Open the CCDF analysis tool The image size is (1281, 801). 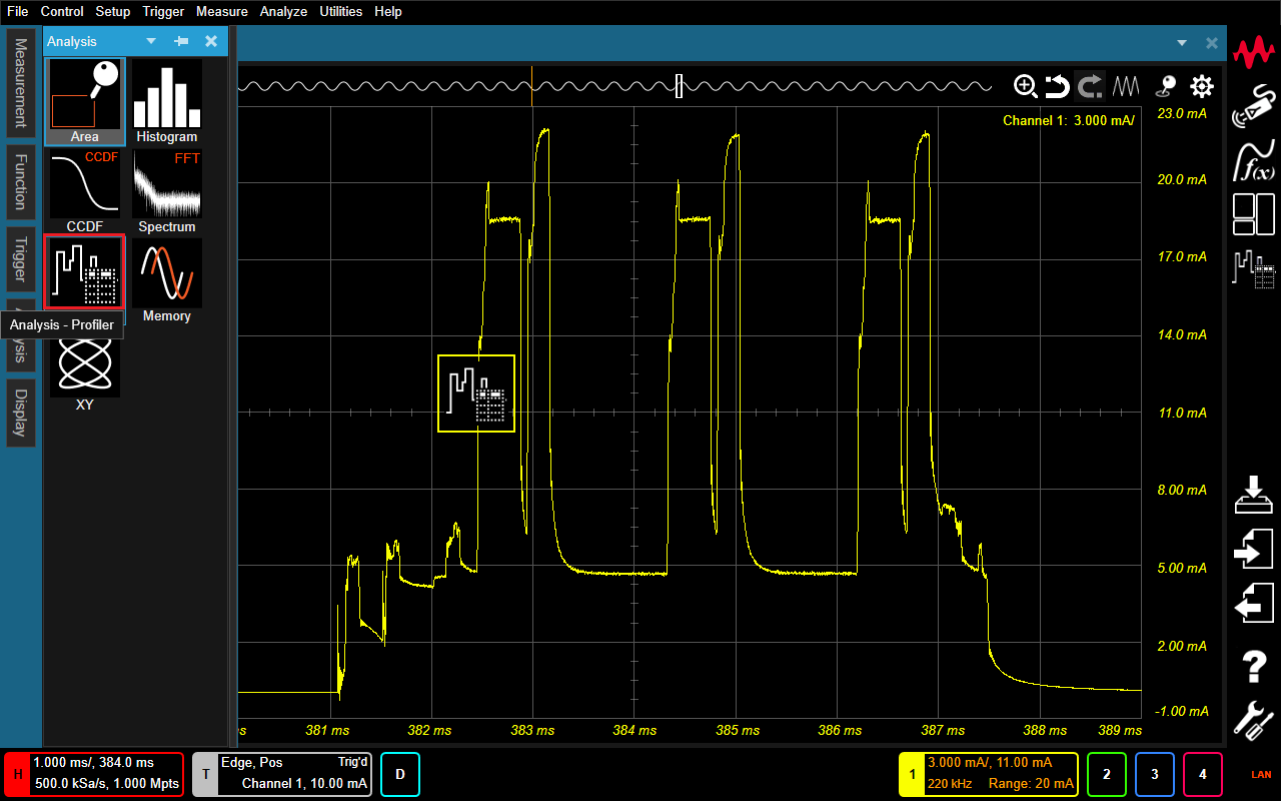85,190
